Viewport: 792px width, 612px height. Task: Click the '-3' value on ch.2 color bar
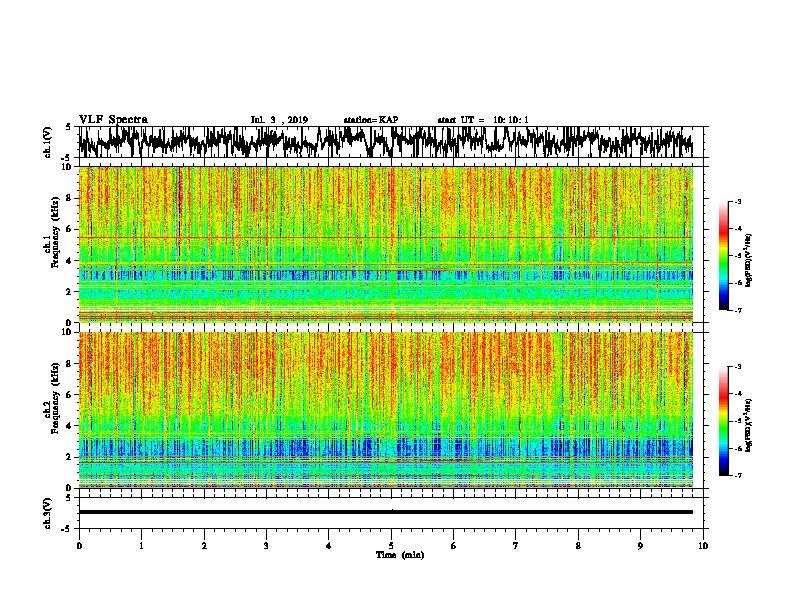[x=737, y=367]
